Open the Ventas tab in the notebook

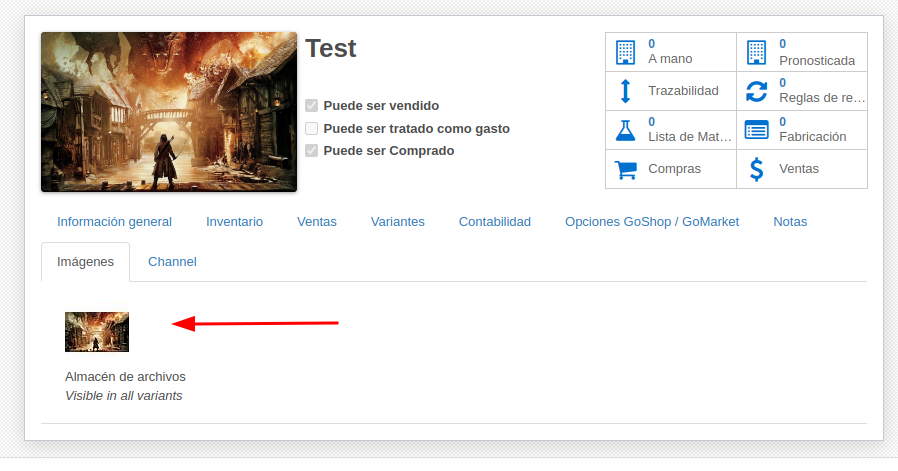[x=317, y=222]
